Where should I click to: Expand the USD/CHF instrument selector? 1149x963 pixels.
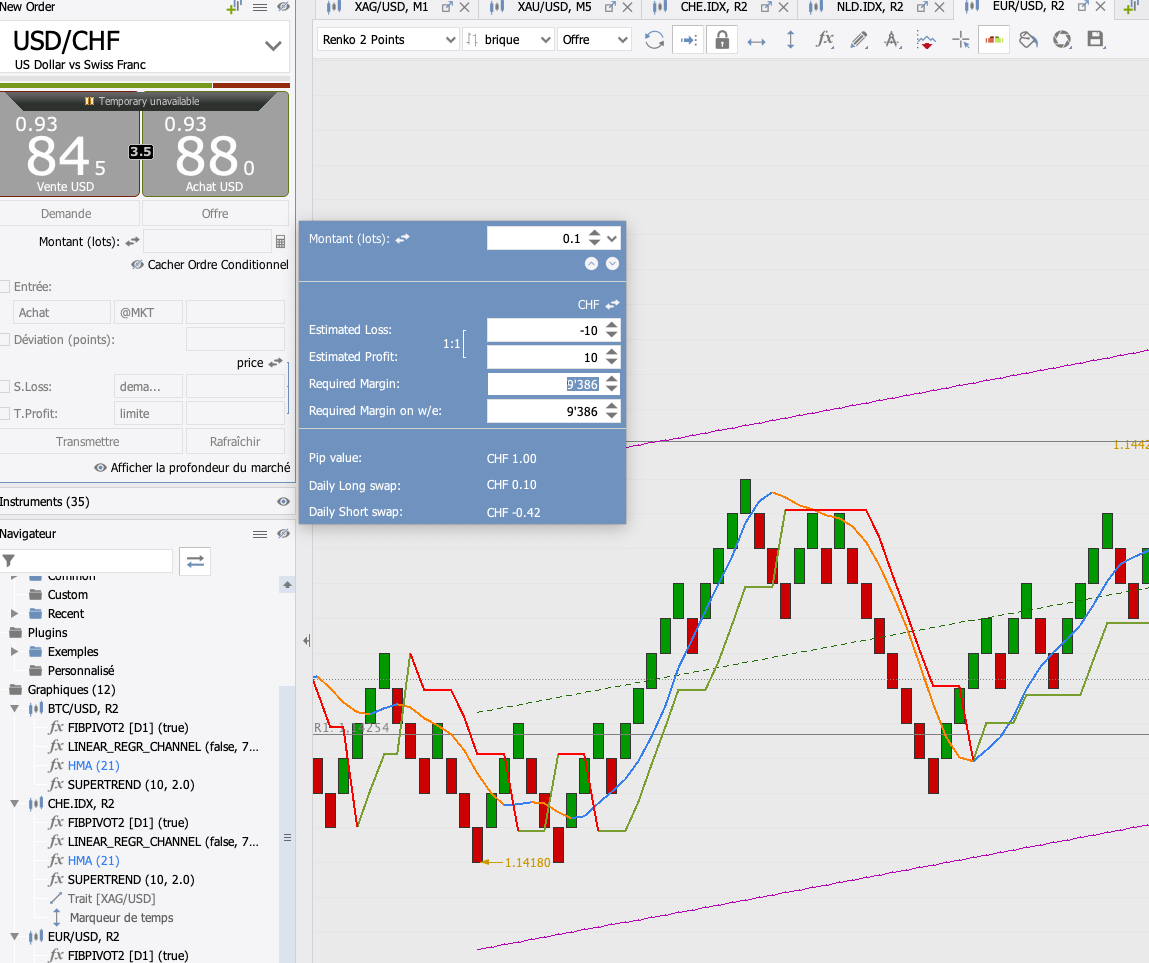tap(272, 46)
